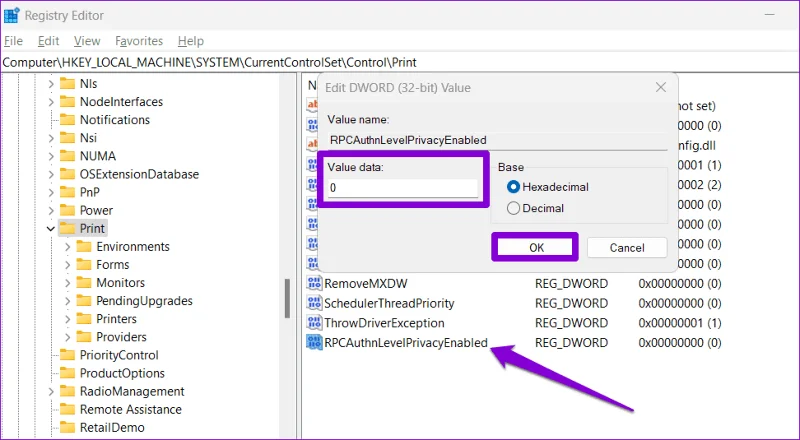This screenshot has height=440, width=800.
Task: Click the registry path address bar
Action: tap(400, 62)
